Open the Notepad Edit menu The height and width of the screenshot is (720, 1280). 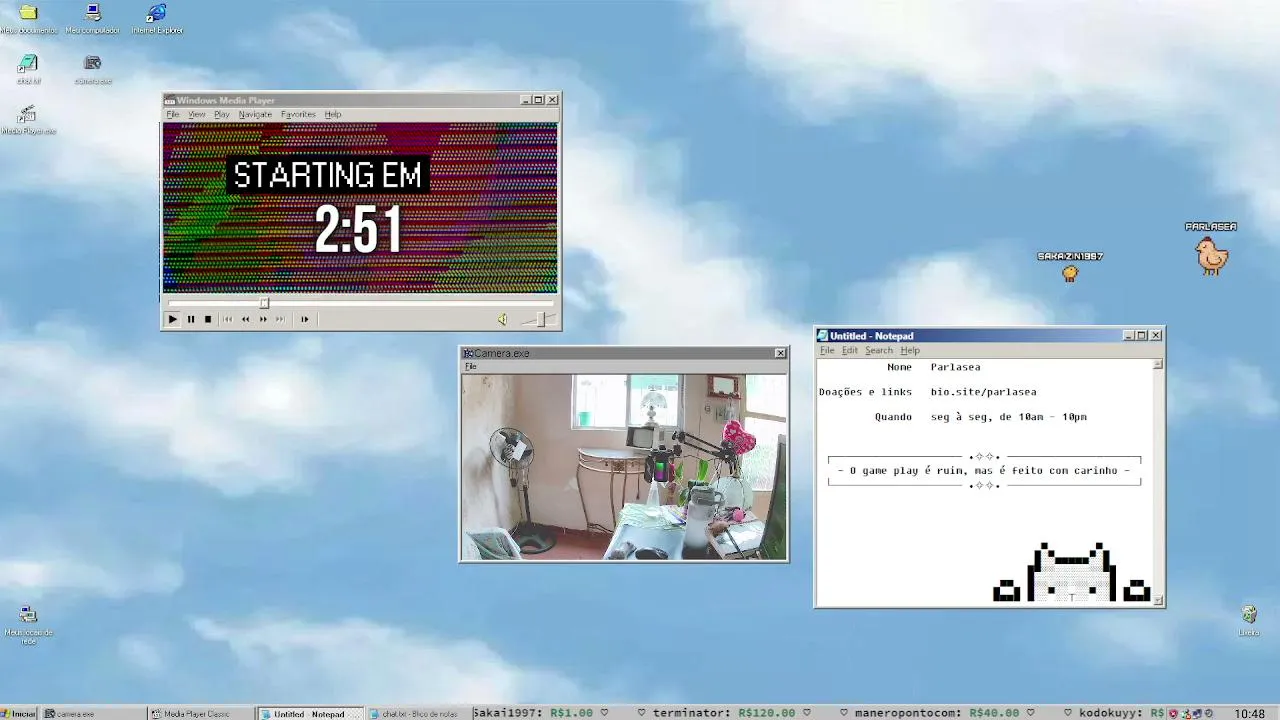850,350
